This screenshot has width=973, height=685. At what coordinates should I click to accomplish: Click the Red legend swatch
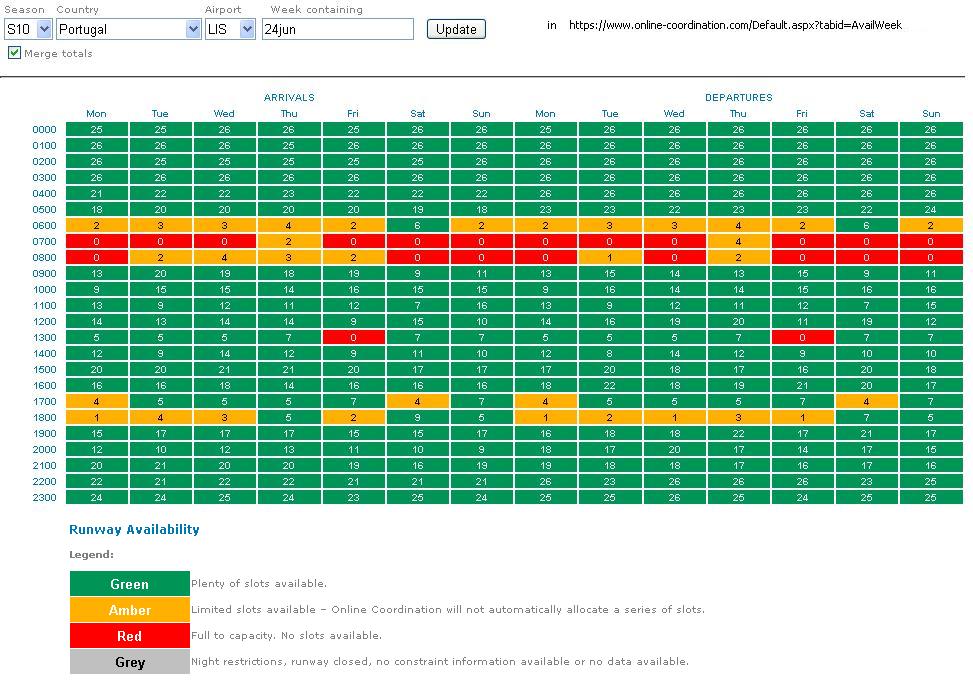(129, 636)
